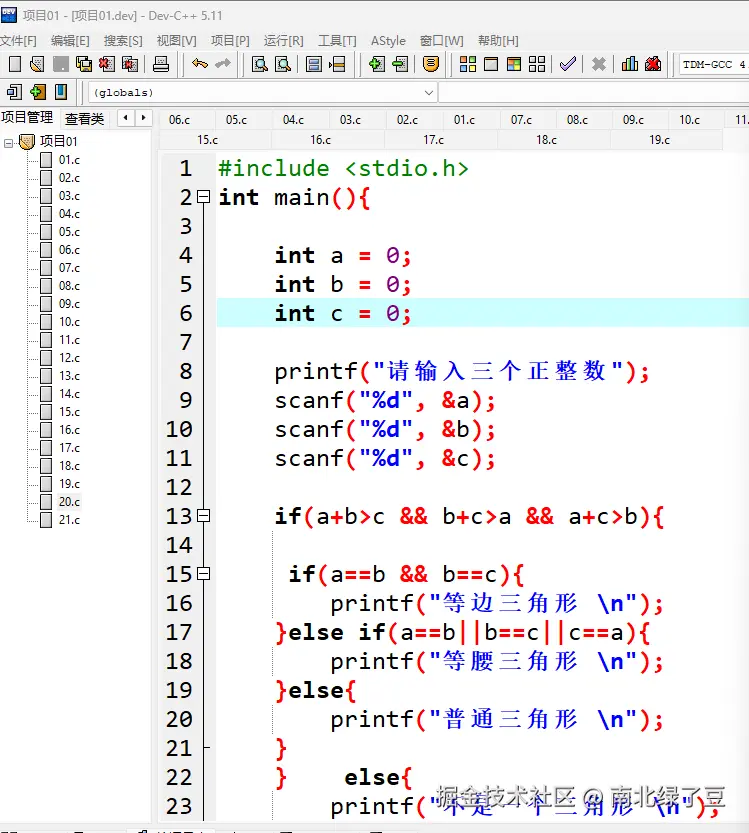Image resolution: width=749 pixels, height=833 pixels.
Task: Close the current file via toolbar
Action: click(x=107, y=64)
